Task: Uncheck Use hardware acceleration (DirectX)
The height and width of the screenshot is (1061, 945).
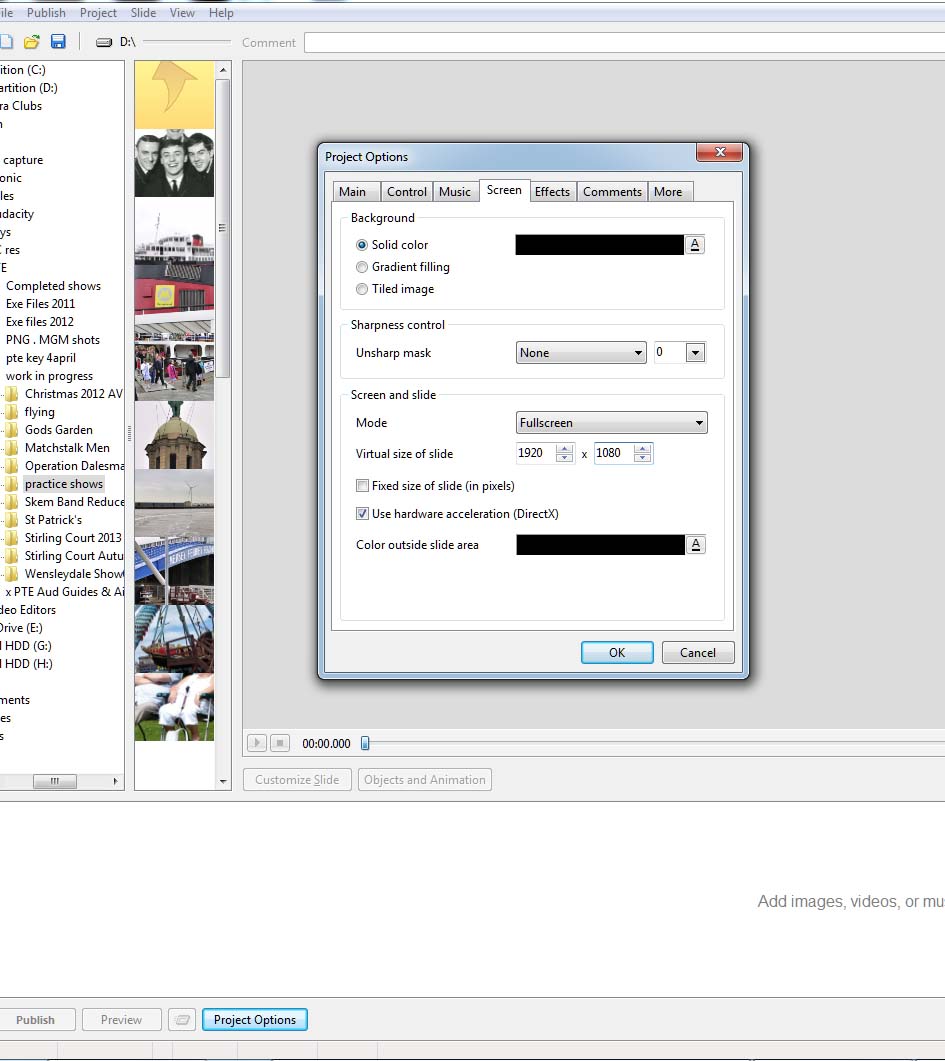Action: coord(363,514)
